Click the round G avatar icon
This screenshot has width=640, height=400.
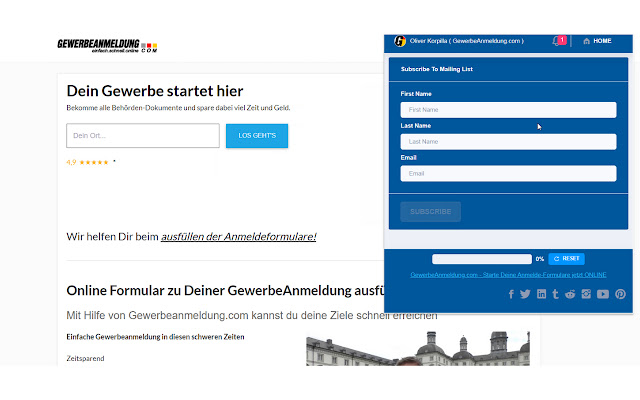[x=400, y=41]
